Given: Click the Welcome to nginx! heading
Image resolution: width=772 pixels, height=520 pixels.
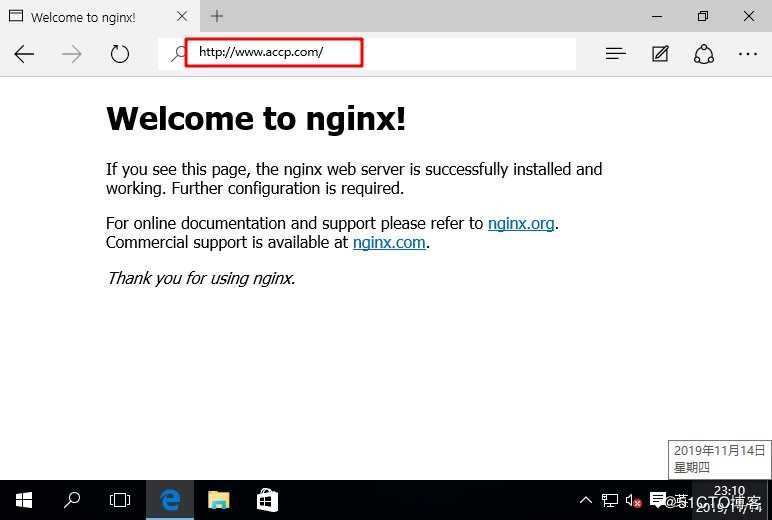Looking at the screenshot, I should pyautogui.click(x=256, y=119).
